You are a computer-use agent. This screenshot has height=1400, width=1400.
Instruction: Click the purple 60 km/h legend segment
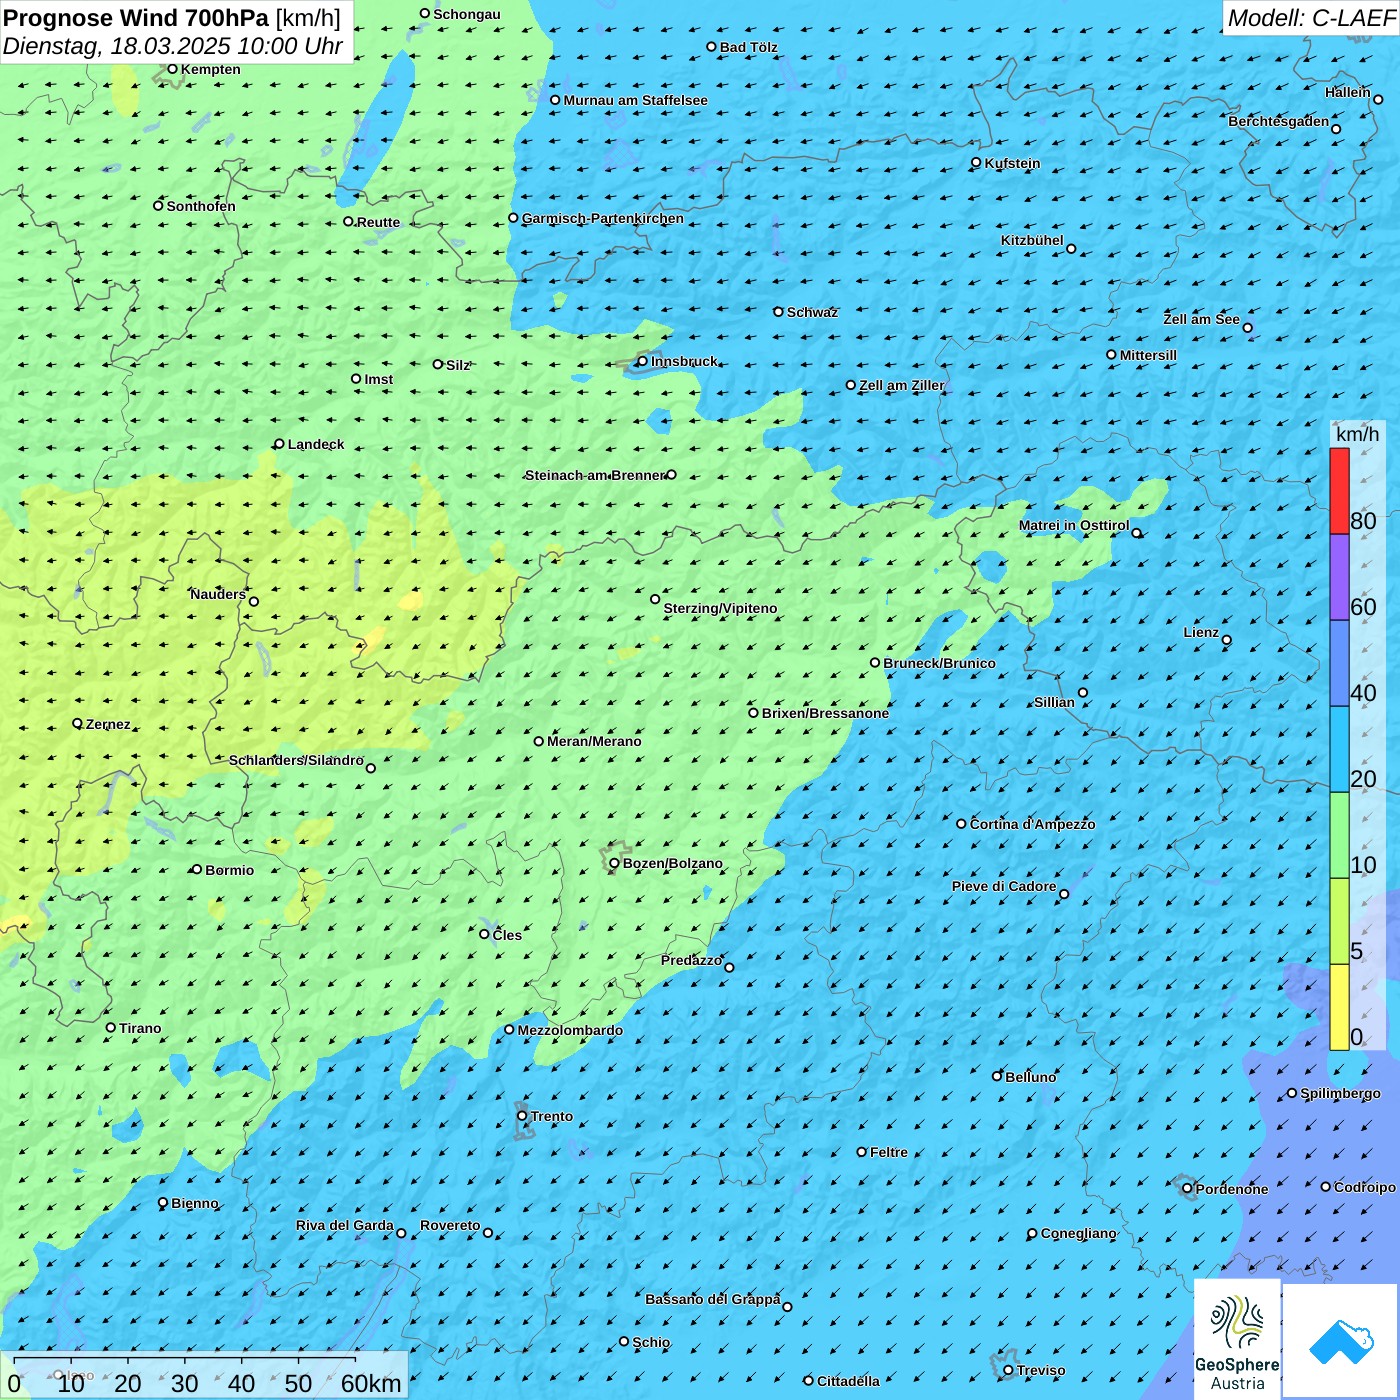[x=1339, y=577]
